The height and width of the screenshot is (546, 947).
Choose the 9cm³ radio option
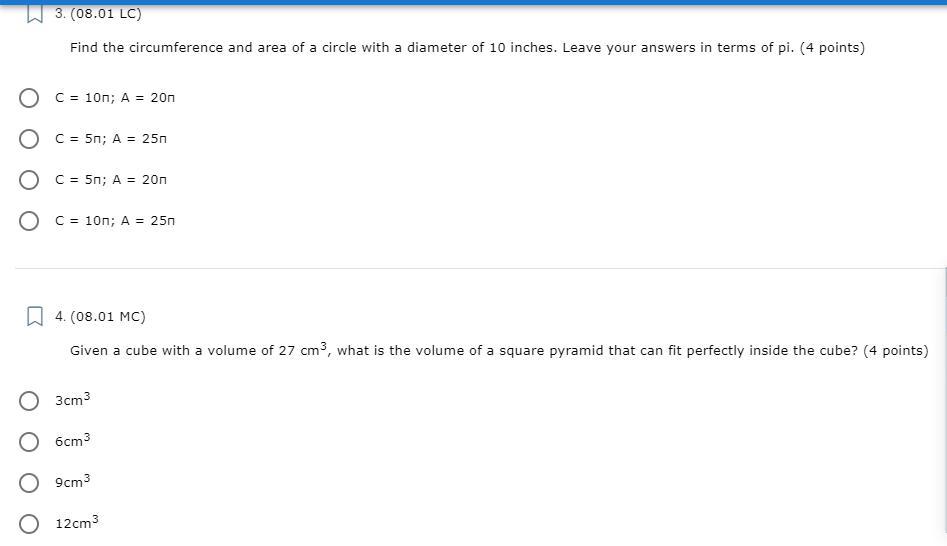click(x=29, y=483)
